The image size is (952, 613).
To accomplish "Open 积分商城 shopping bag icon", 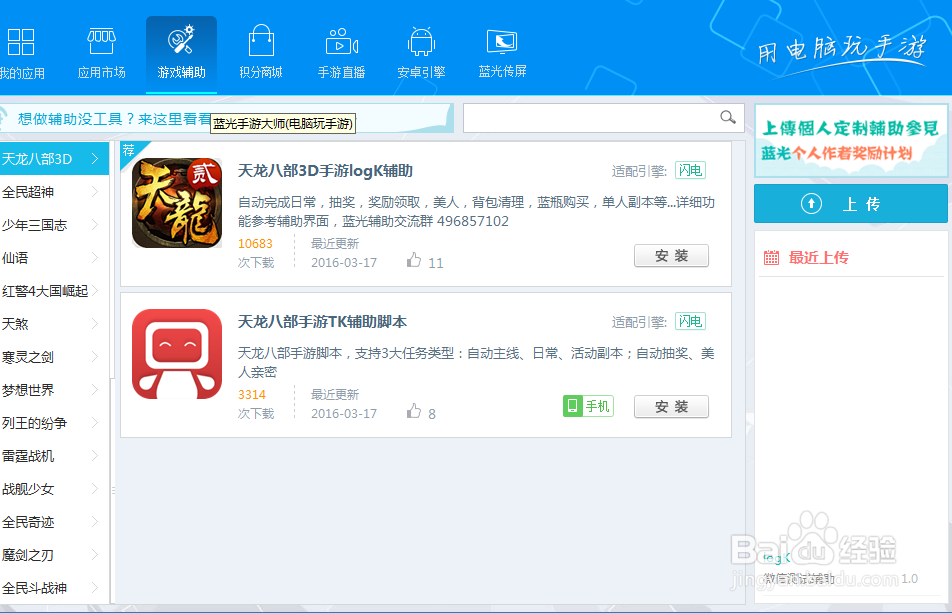I will tap(261, 41).
